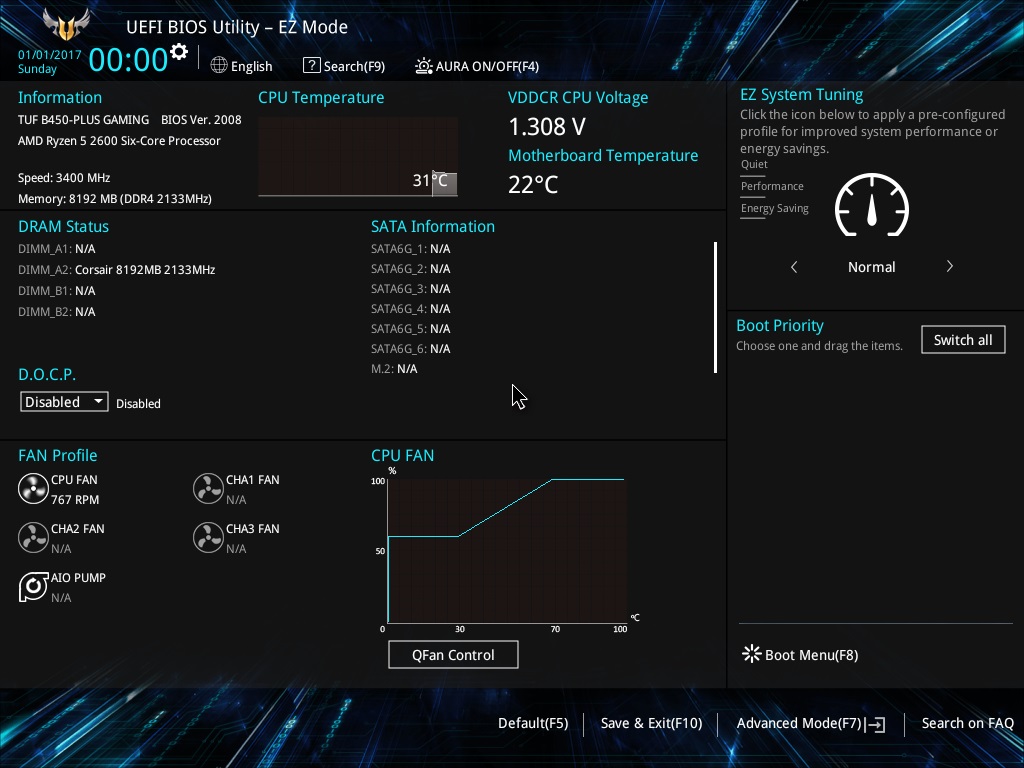Change language from English
1024x768 pixels.
[251, 66]
